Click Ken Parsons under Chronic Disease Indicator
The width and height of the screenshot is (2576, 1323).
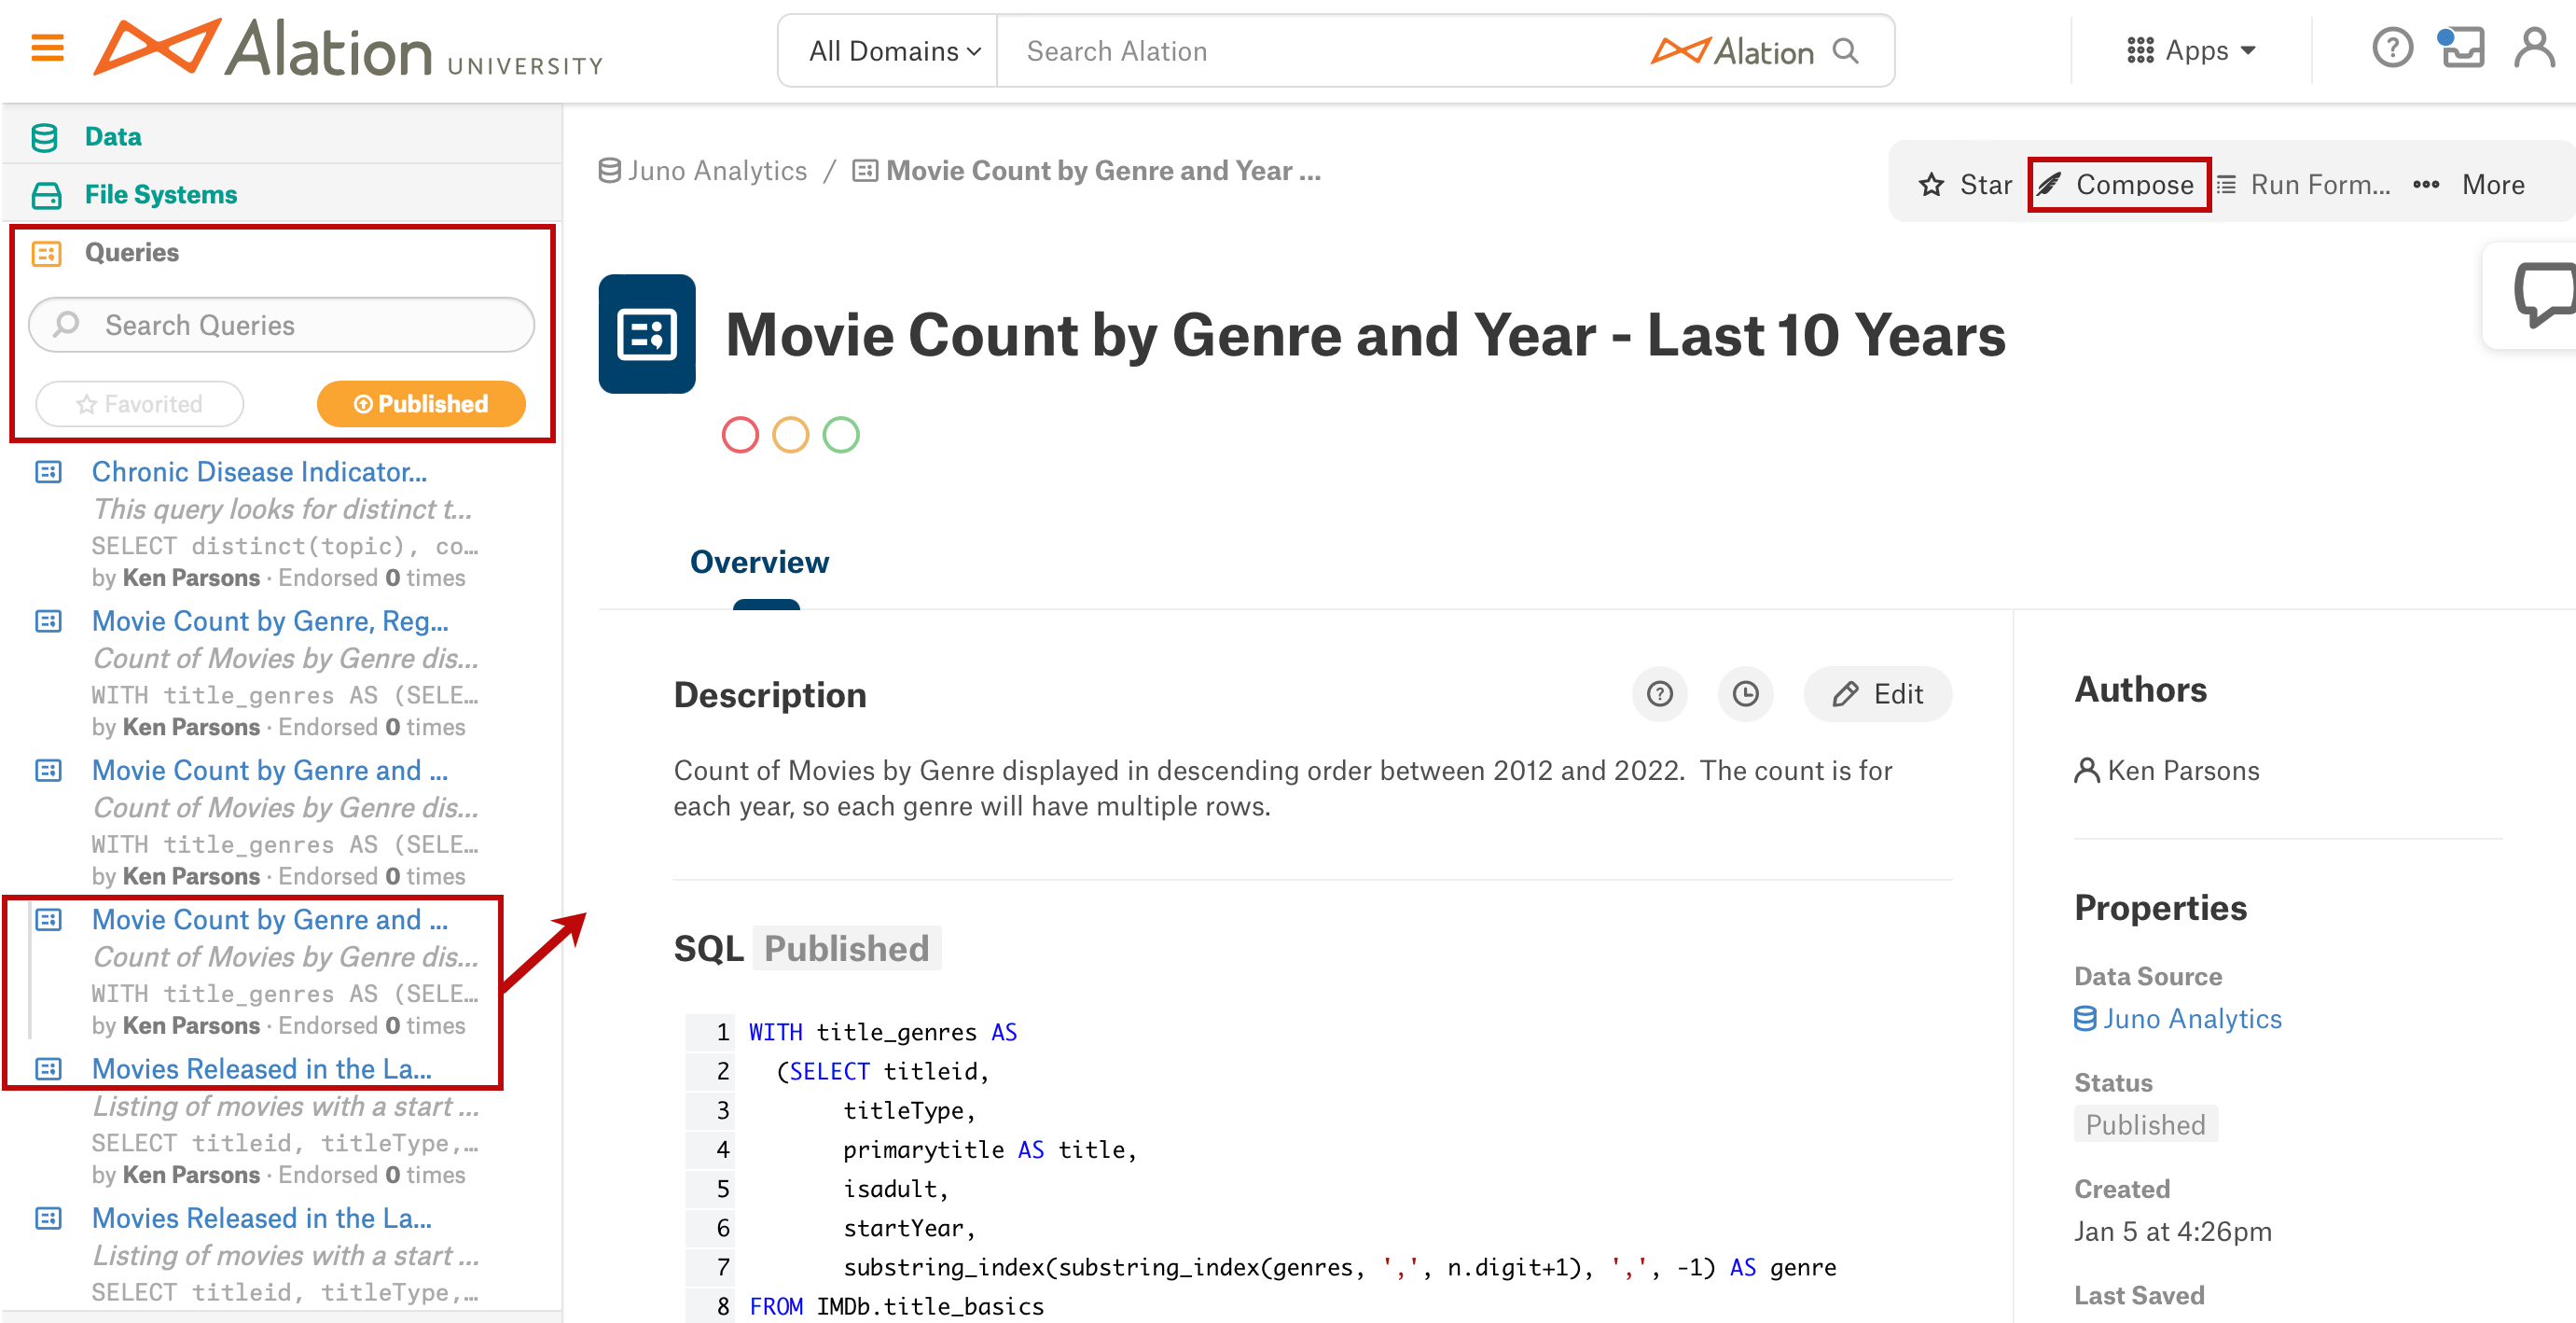191,578
